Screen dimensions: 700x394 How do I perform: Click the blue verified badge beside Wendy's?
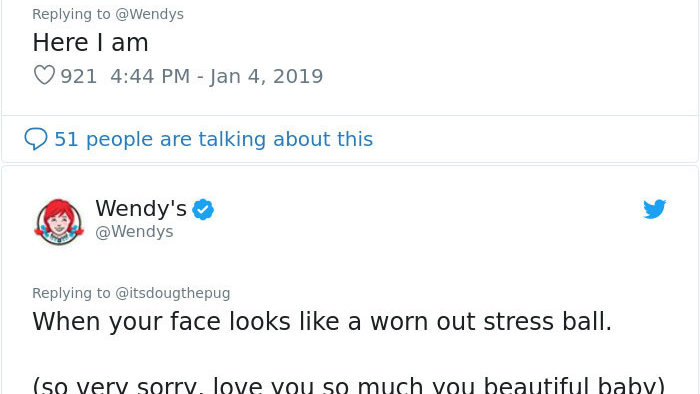(203, 209)
